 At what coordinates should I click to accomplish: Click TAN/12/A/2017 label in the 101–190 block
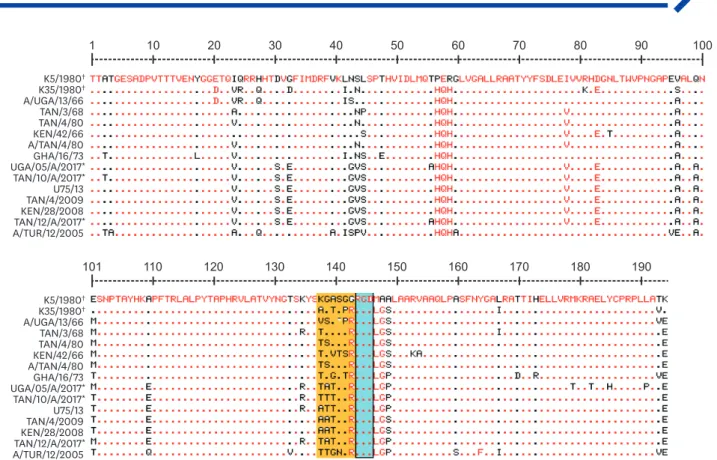tap(49, 443)
